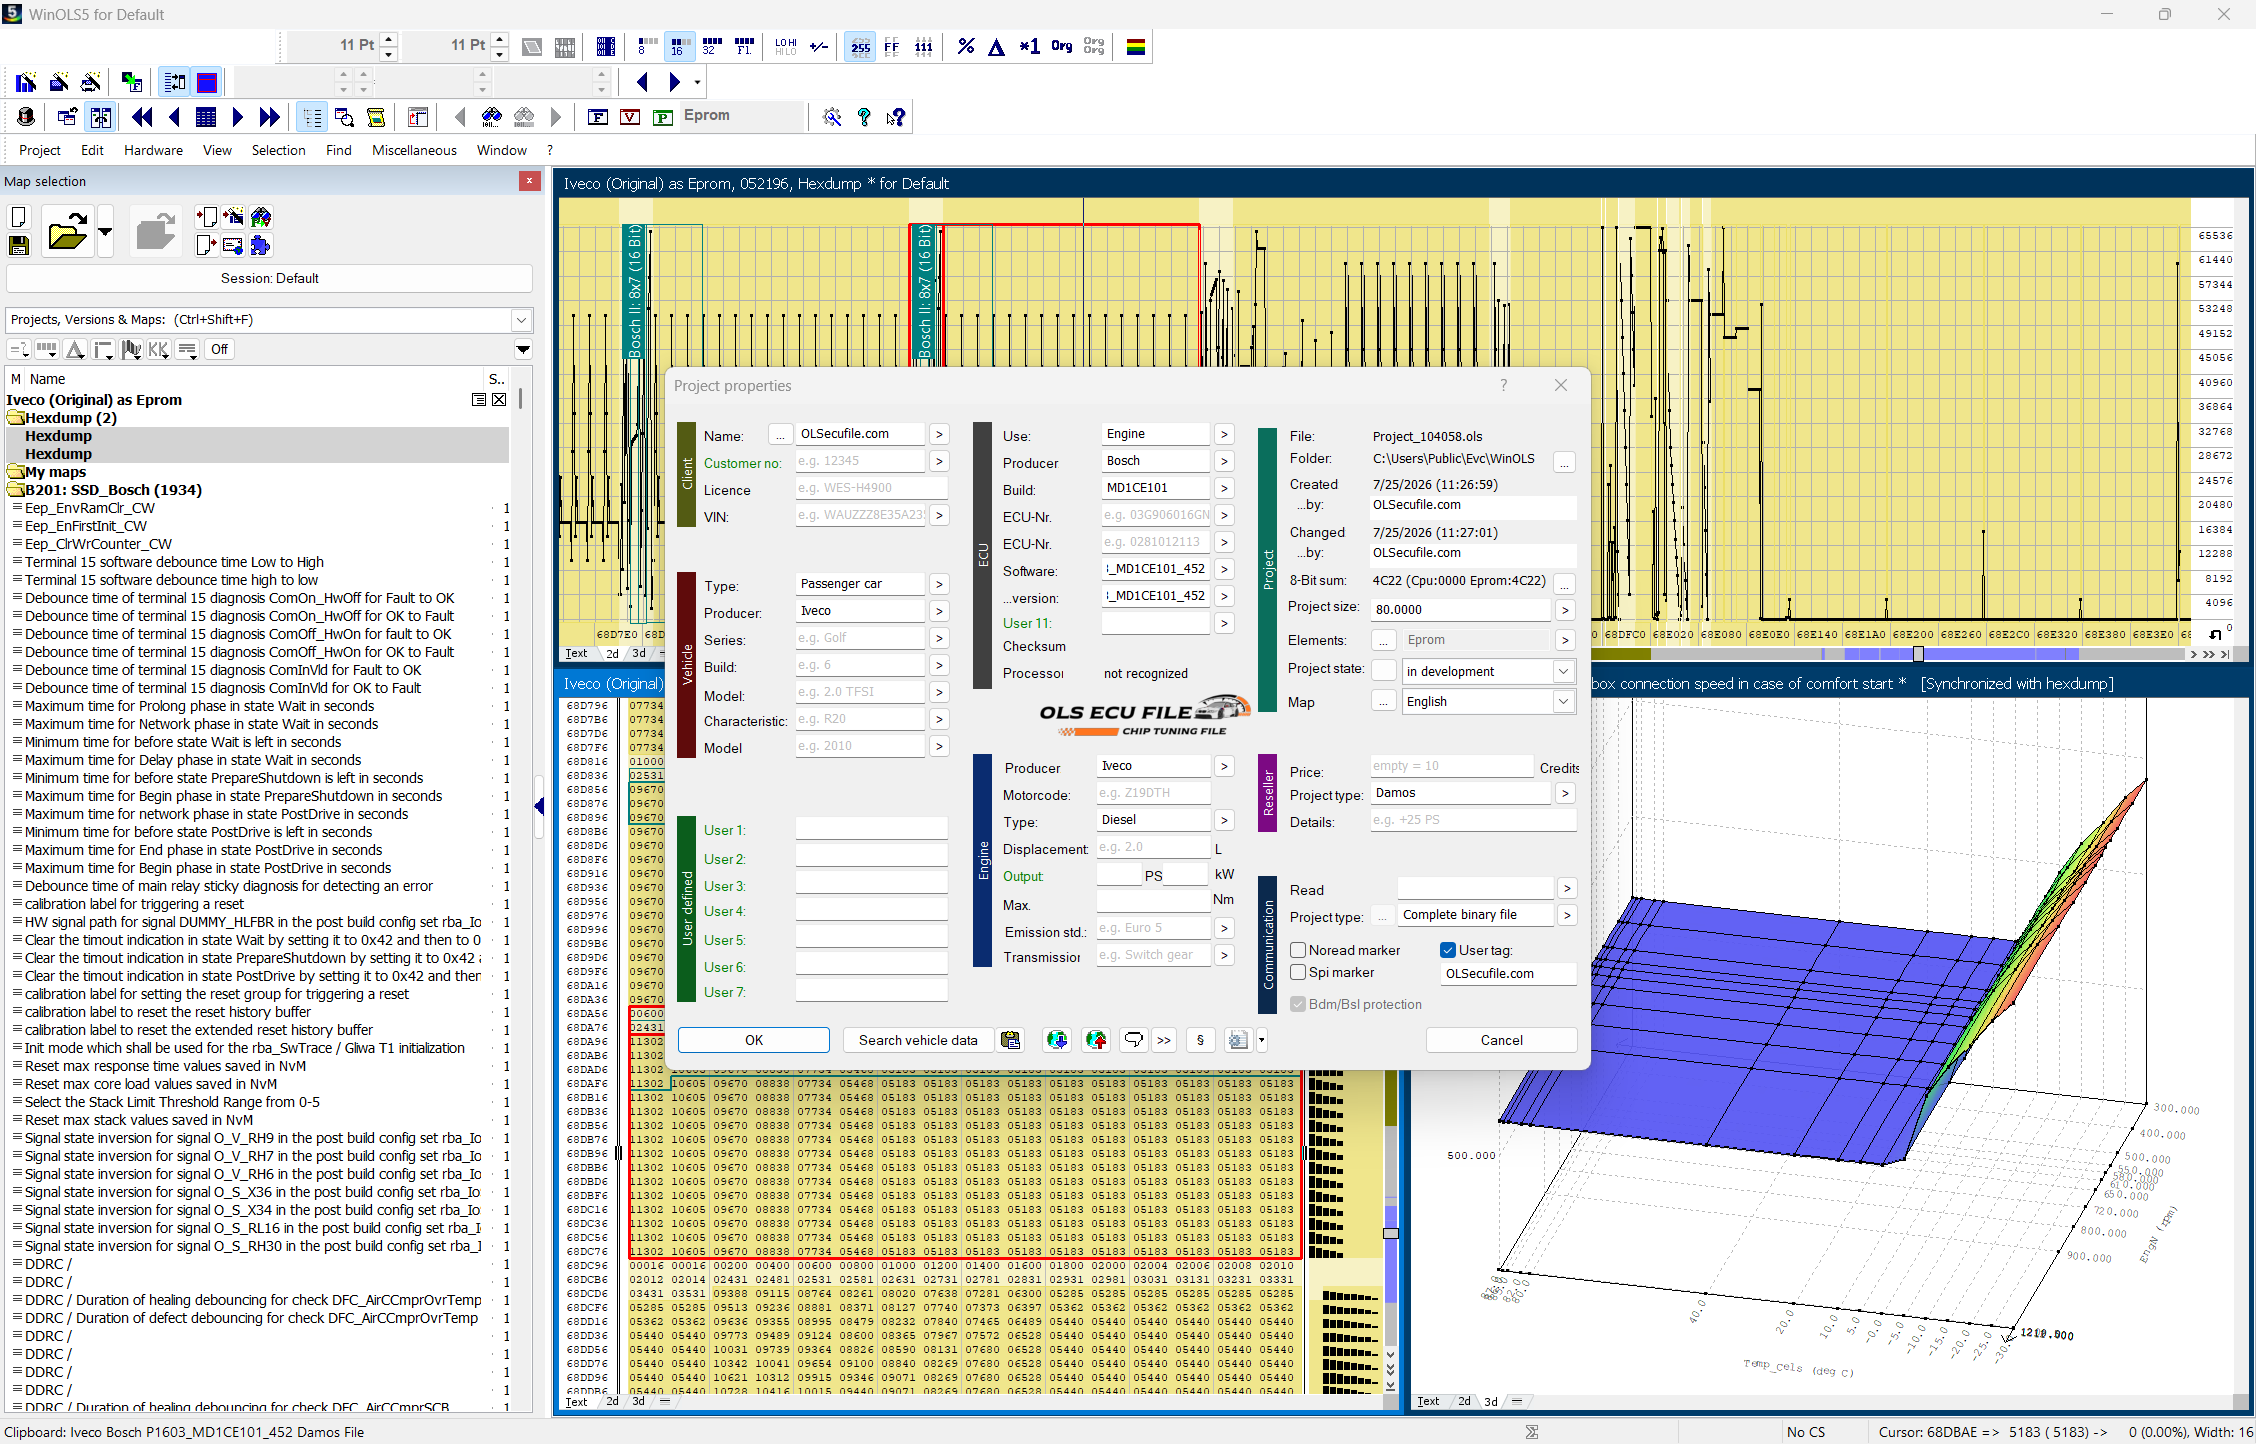Open the vehicle Type chooser for Passenger car
2256x1444 pixels.
pos(939,584)
